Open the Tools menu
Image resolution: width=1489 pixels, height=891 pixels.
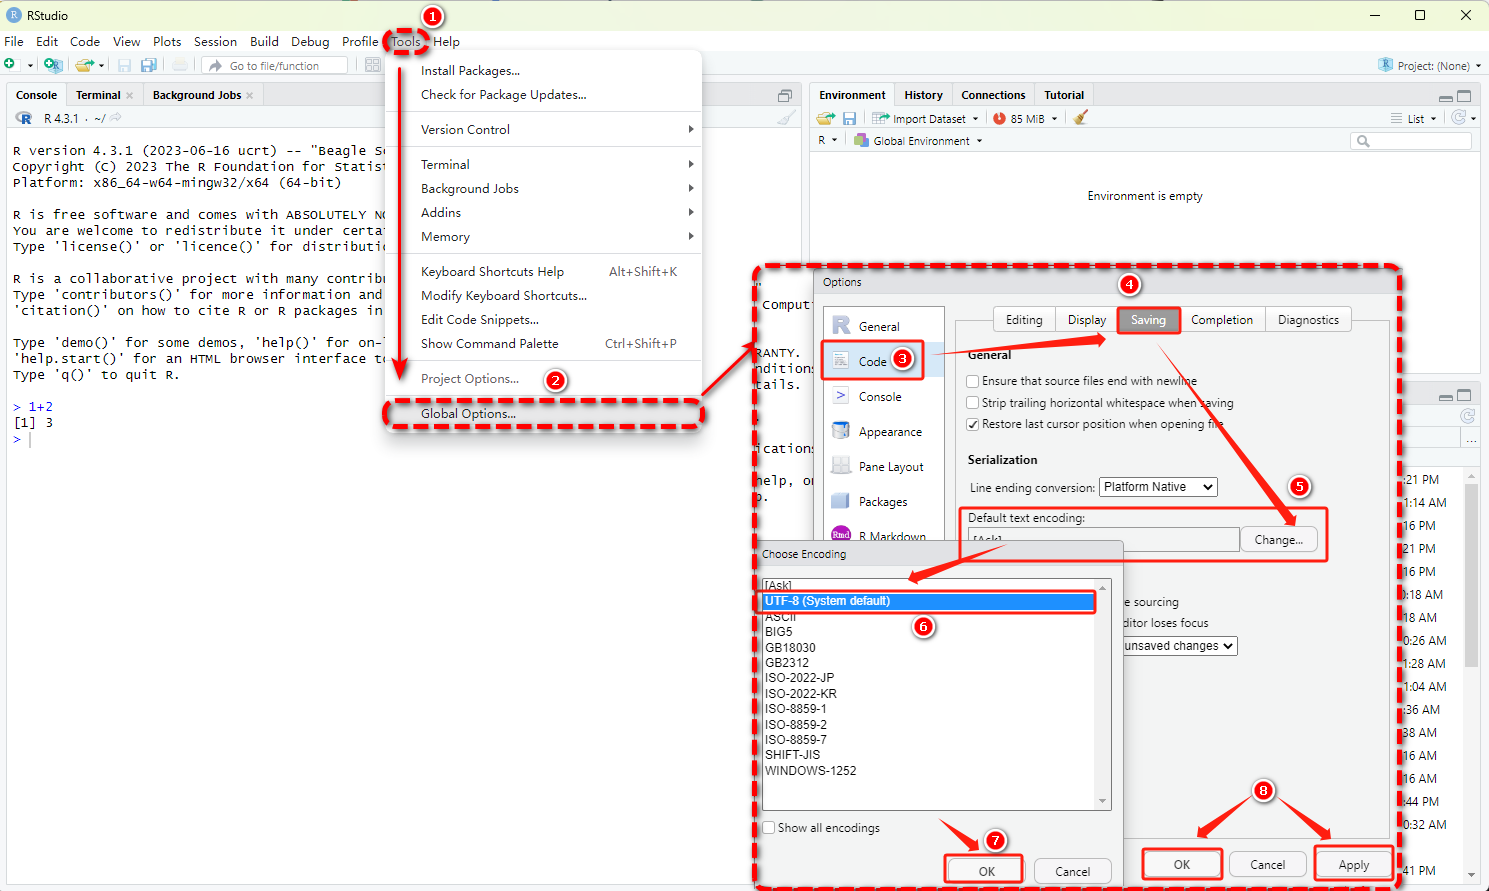click(x=406, y=42)
